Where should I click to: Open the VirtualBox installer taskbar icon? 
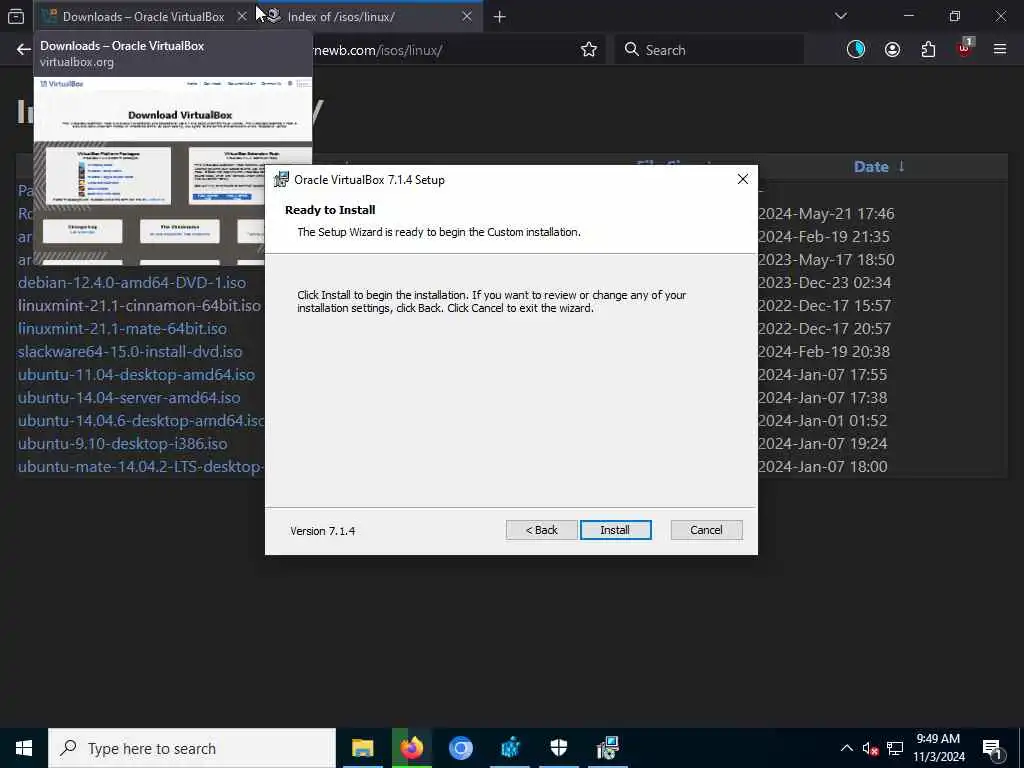[607, 748]
